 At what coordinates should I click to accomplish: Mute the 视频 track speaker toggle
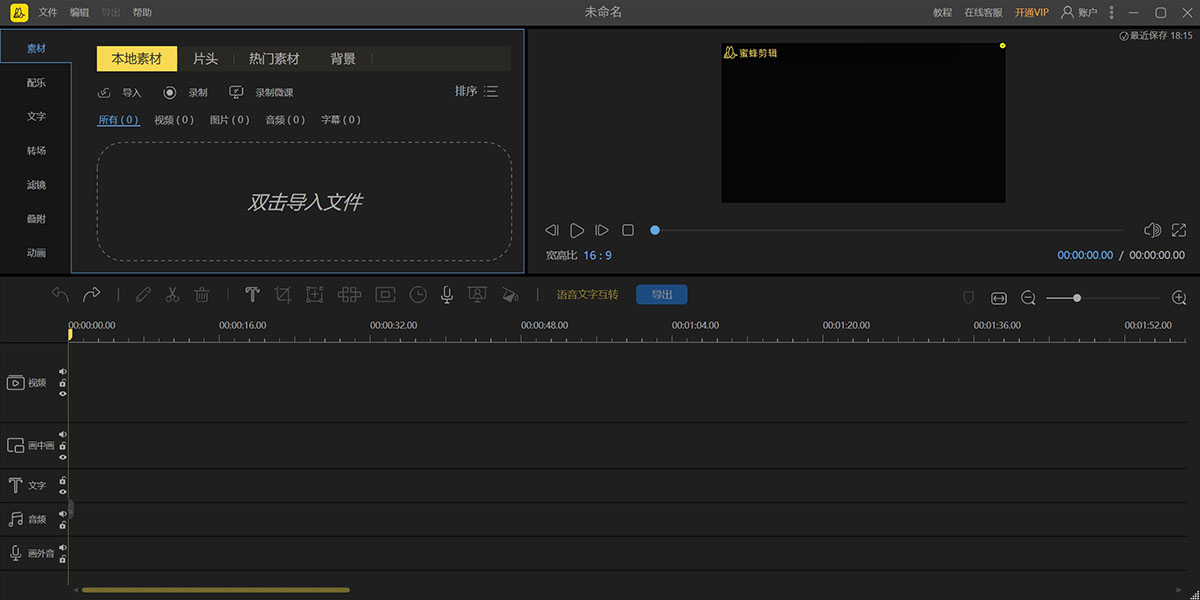(62, 370)
